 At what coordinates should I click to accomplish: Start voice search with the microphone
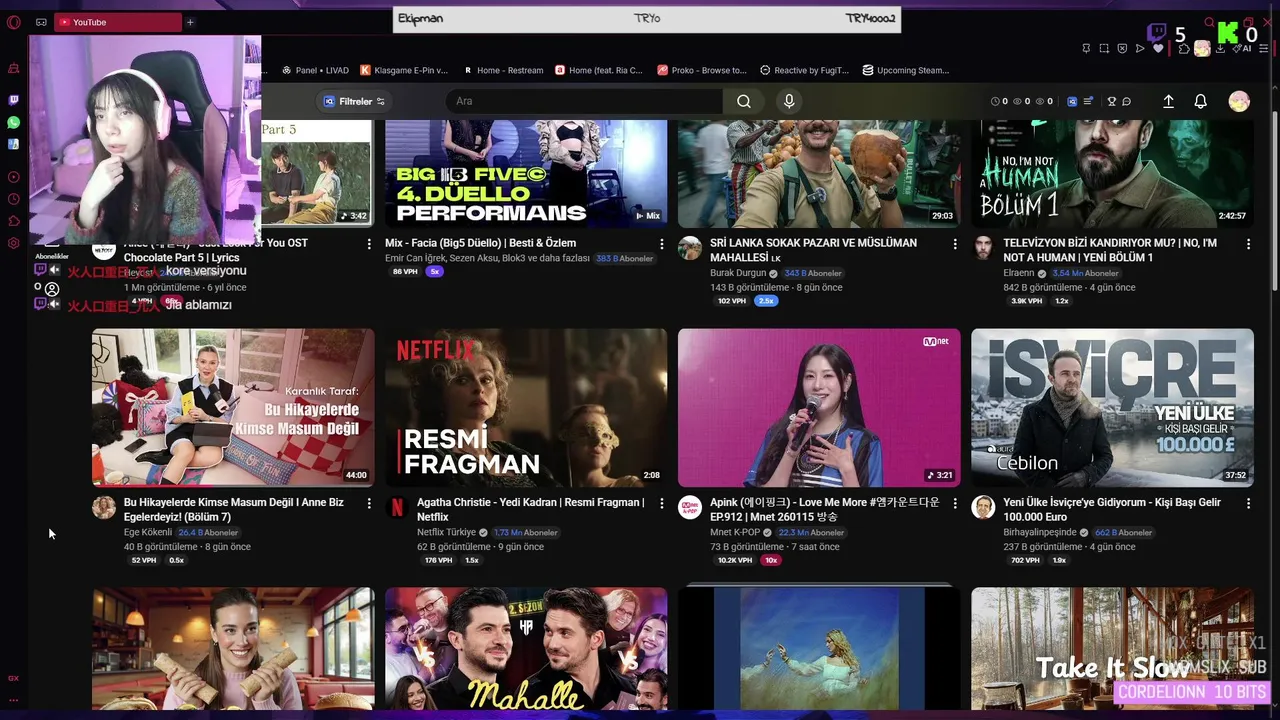[x=789, y=101]
